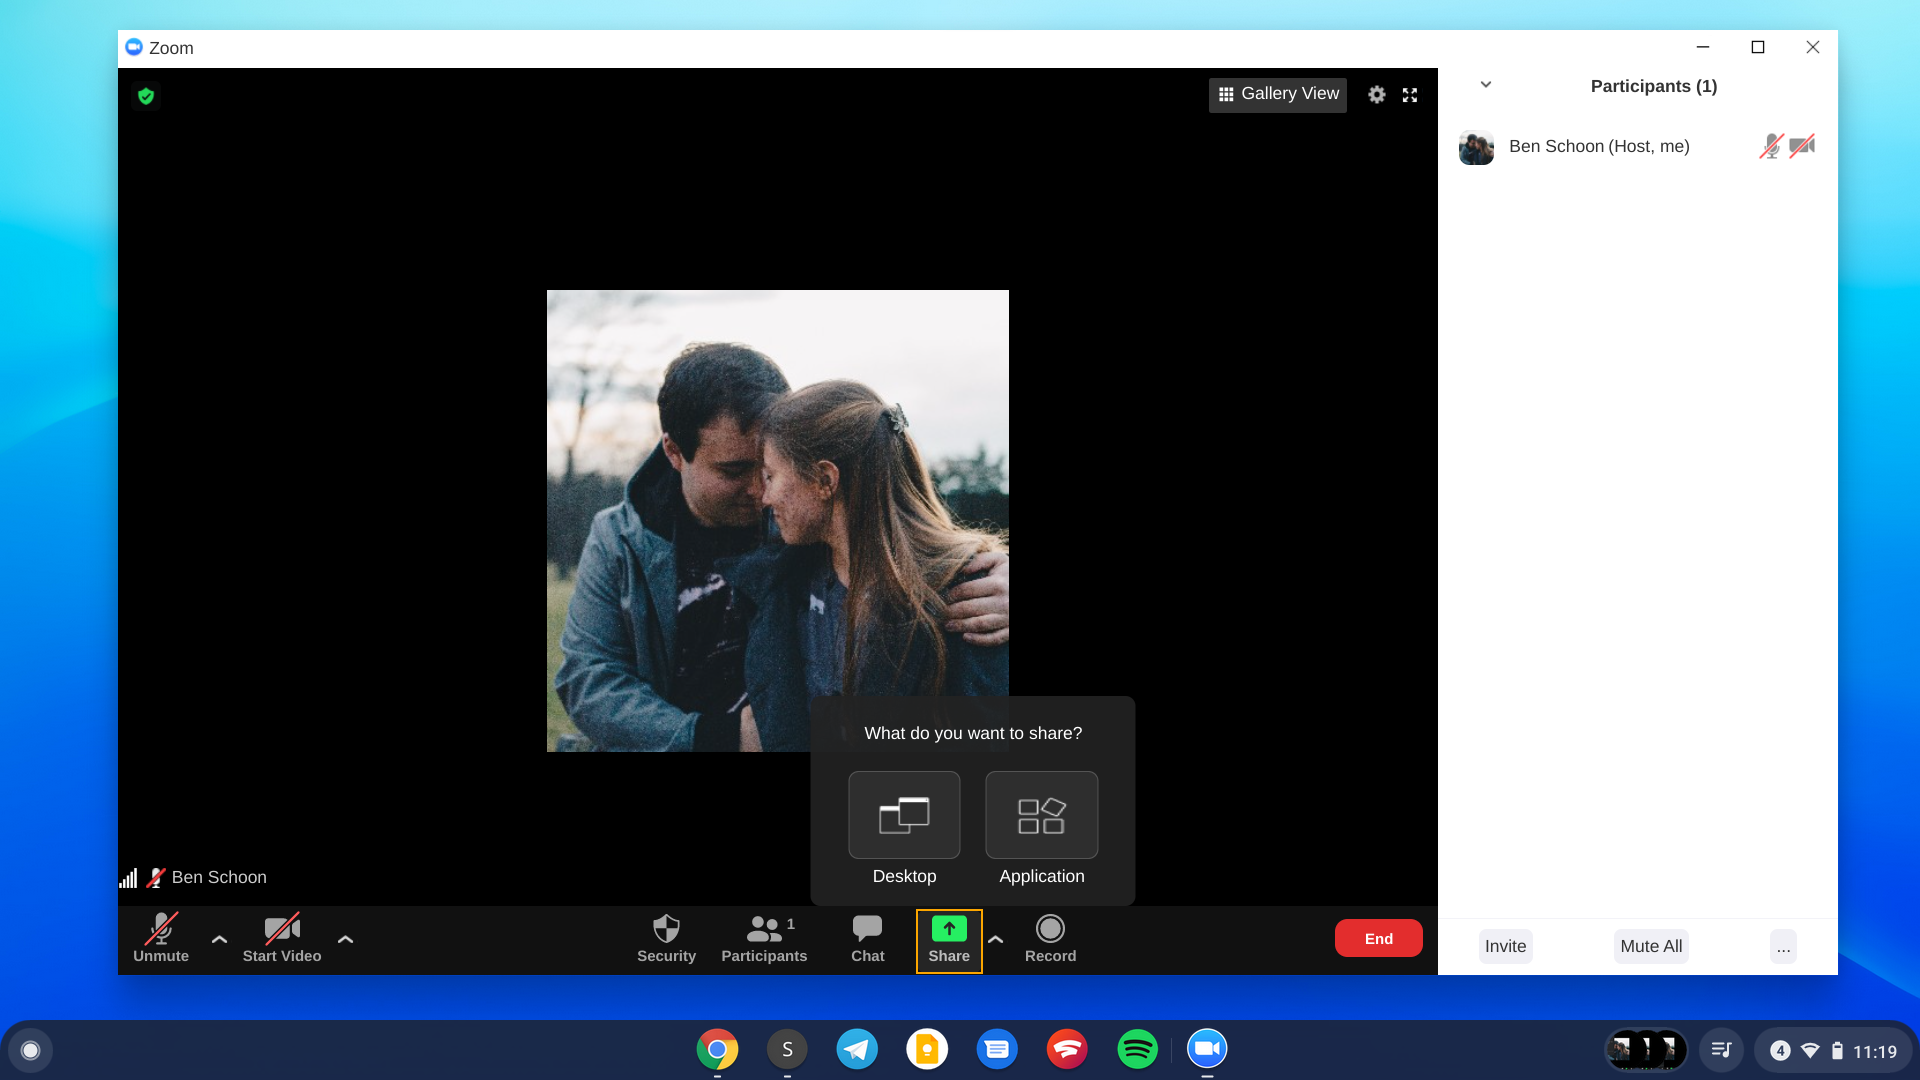Click the red End meeting button
Viewport: 1920px width, 1080px height.
[x=1378, y=938]
